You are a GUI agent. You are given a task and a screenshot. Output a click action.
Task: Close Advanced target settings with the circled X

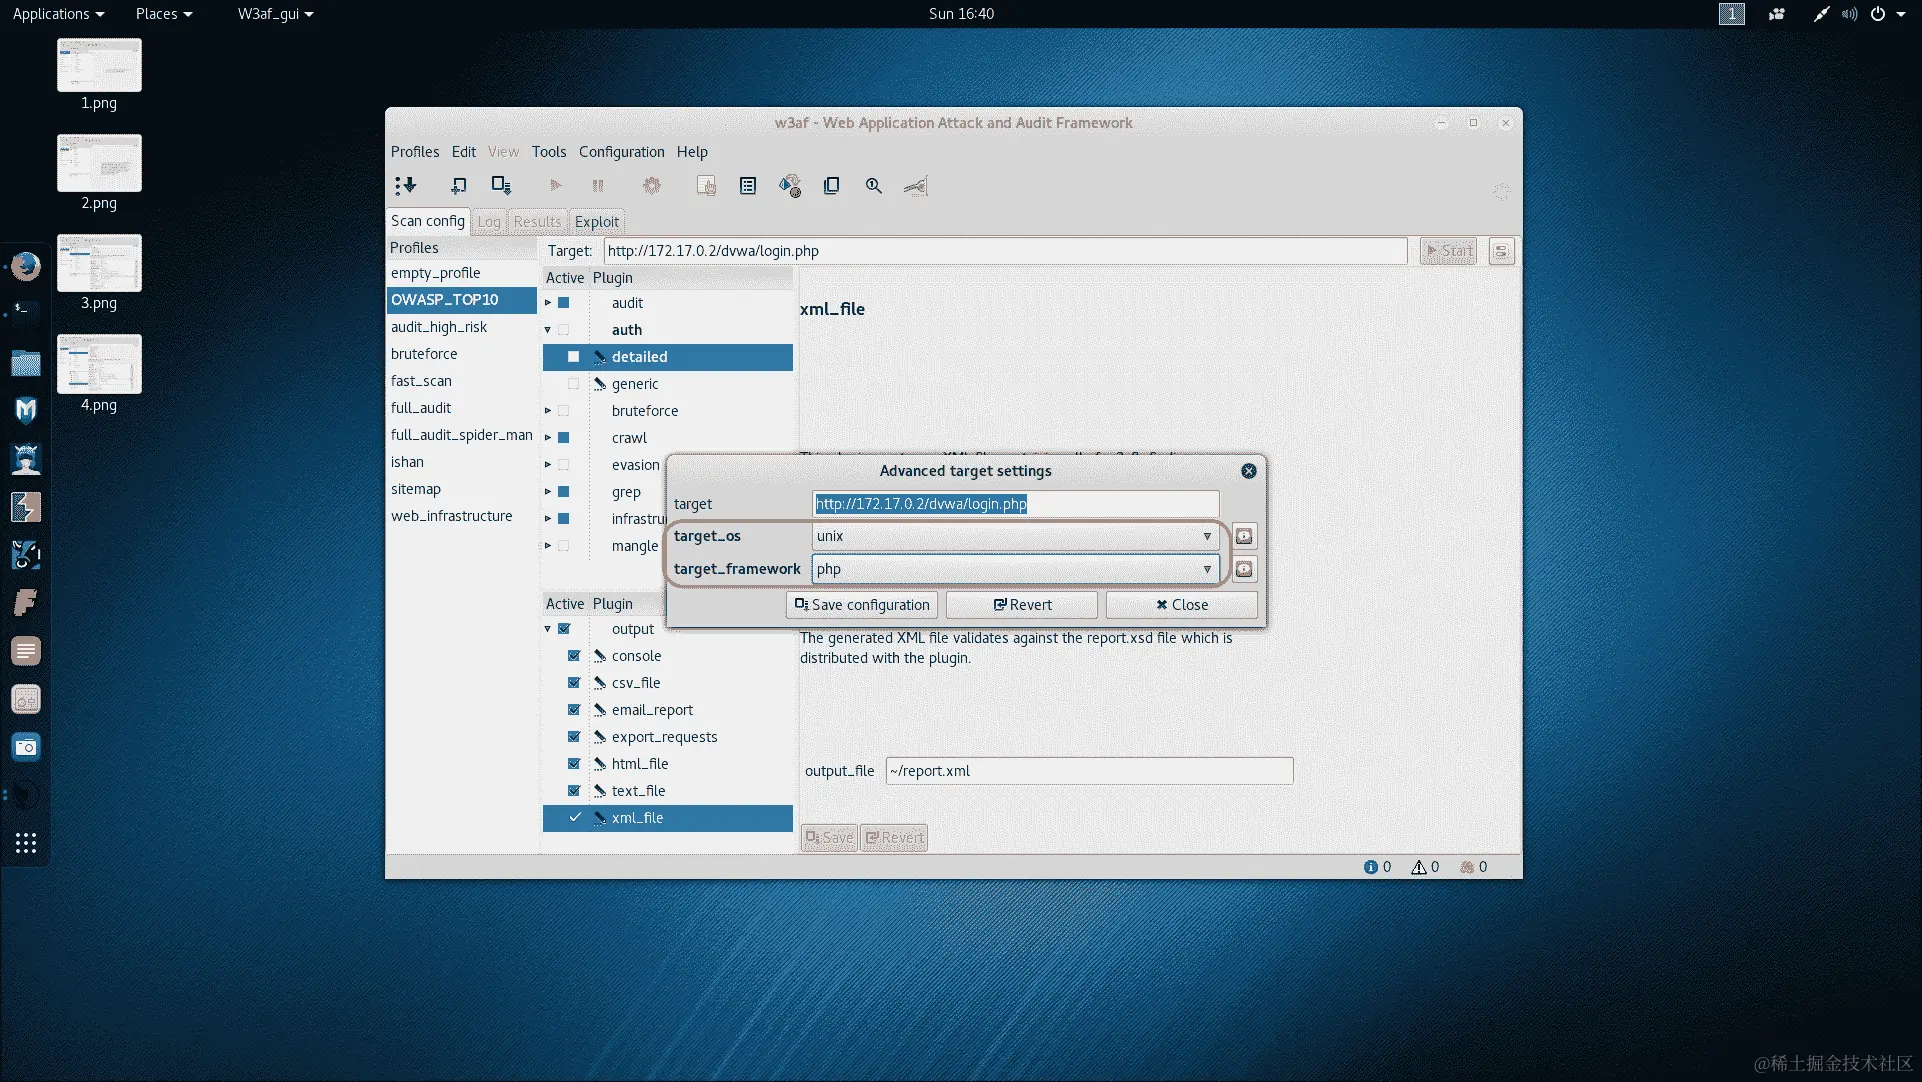[1249, 471]
